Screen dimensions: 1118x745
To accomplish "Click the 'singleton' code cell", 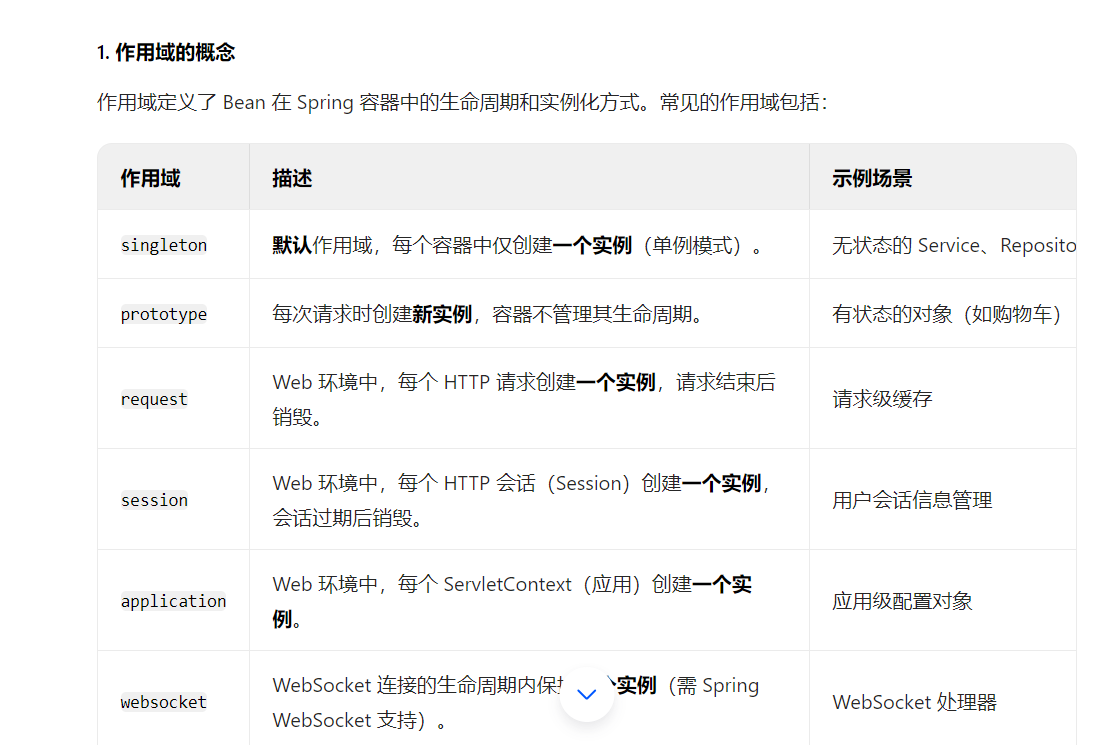I will point(164,245).
